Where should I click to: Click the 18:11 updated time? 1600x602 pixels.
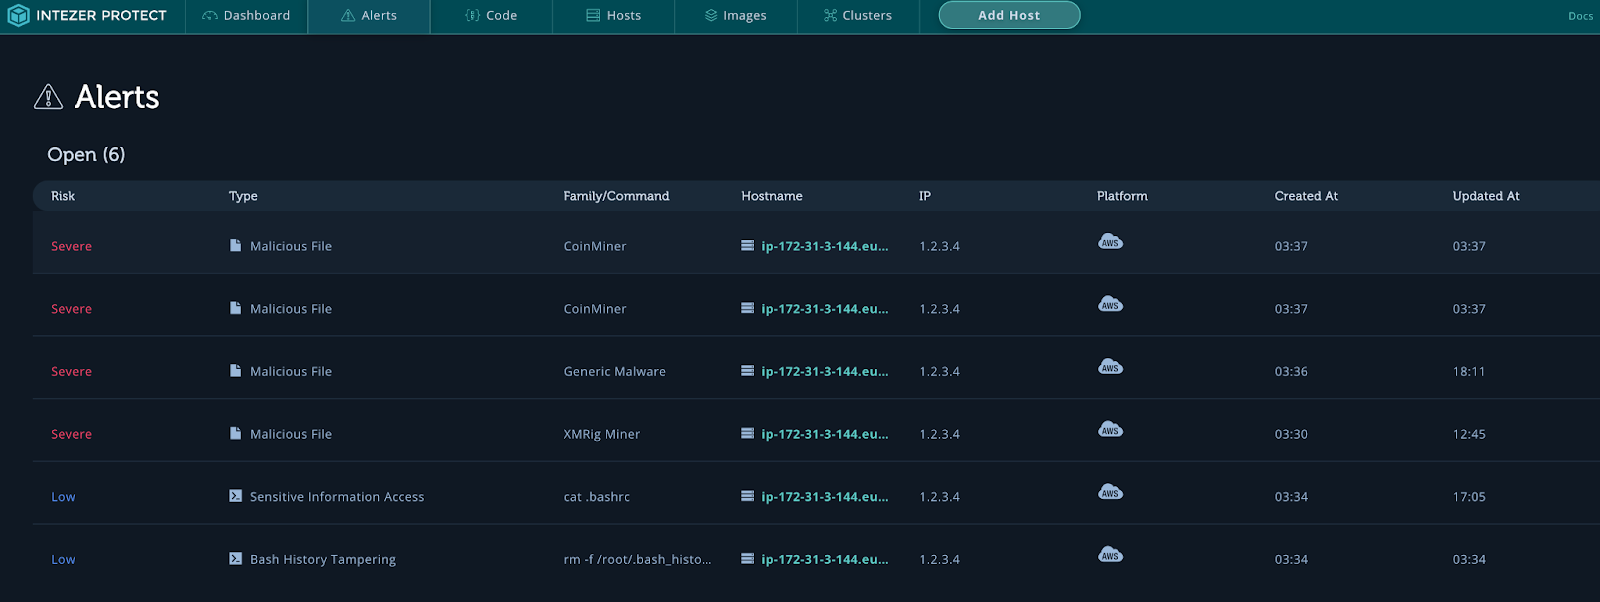coord(1469,371)
